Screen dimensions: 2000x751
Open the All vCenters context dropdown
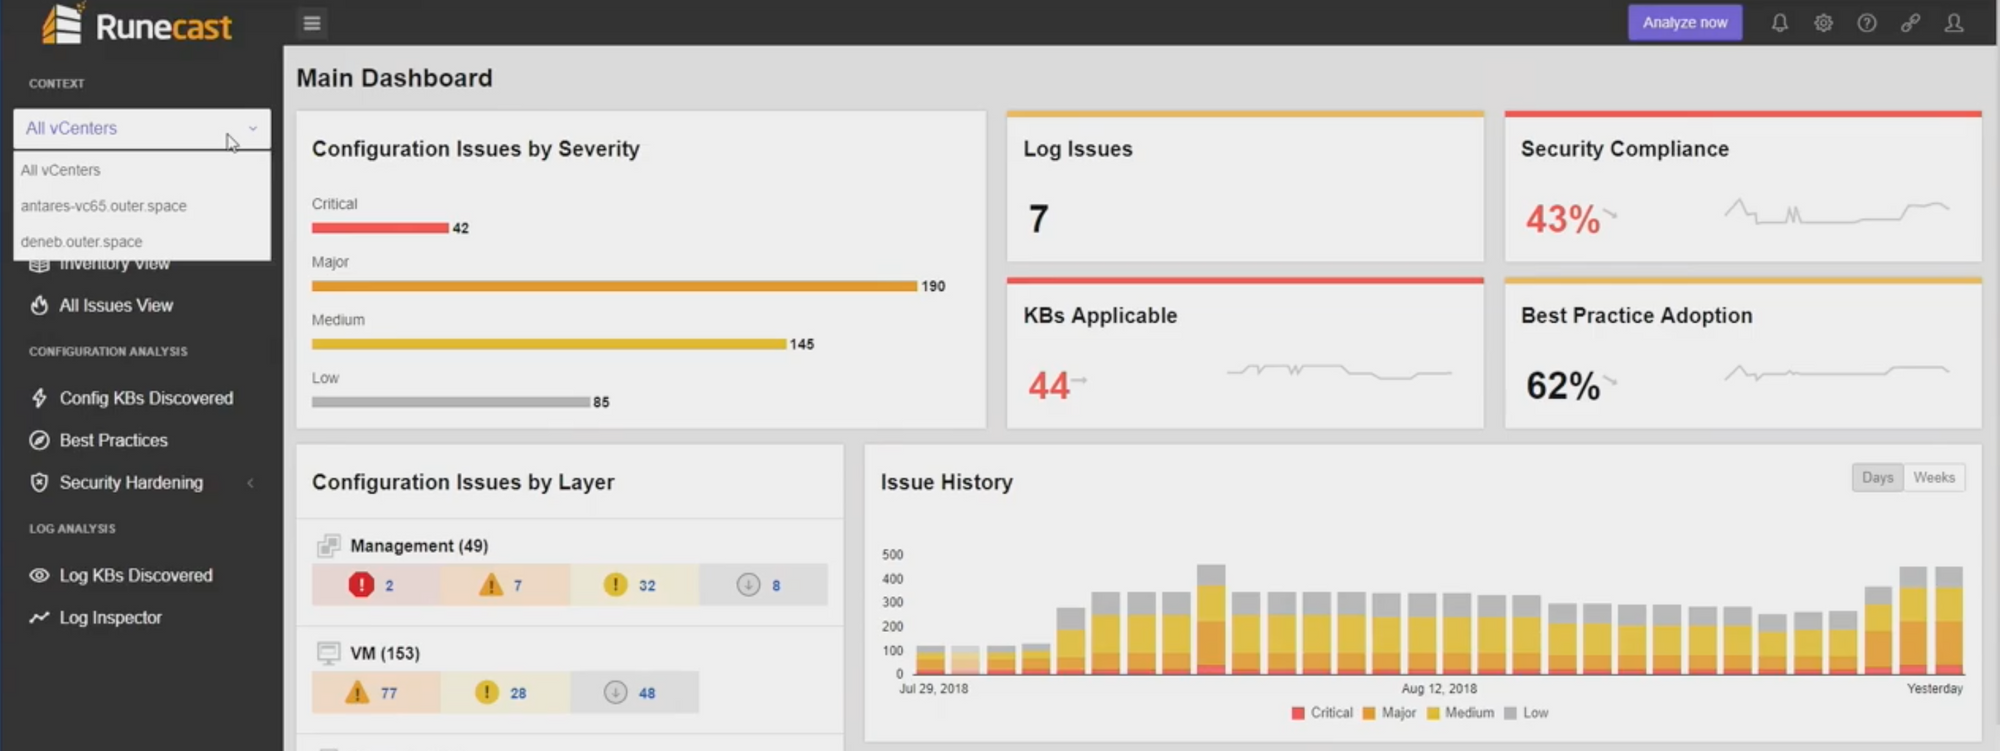[142, 128]
